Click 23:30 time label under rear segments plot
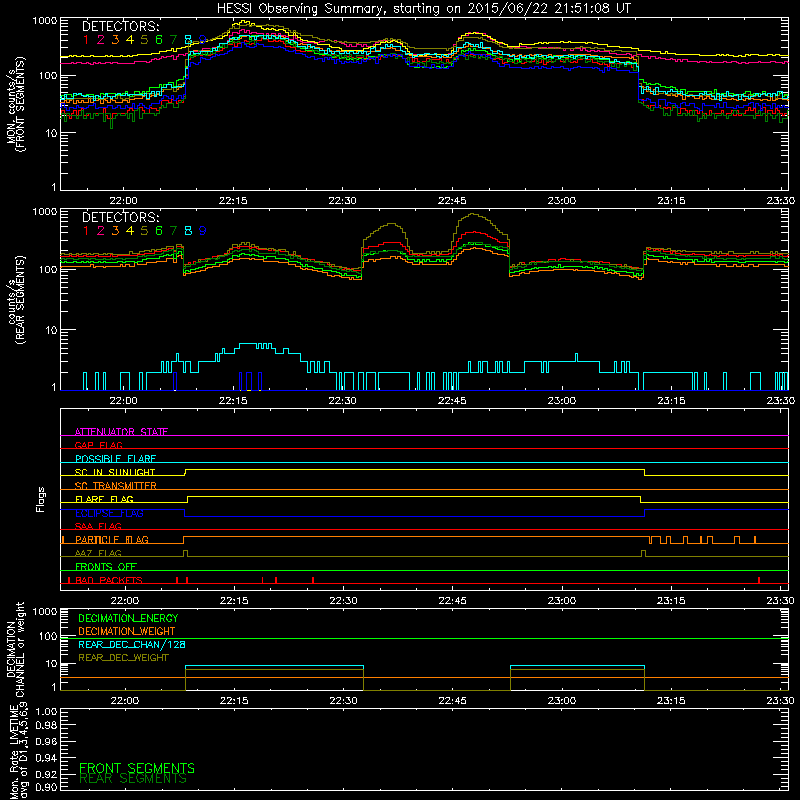The width and height of the screenshot is (800, 800). pyautogui.click(x=780, y=401)
